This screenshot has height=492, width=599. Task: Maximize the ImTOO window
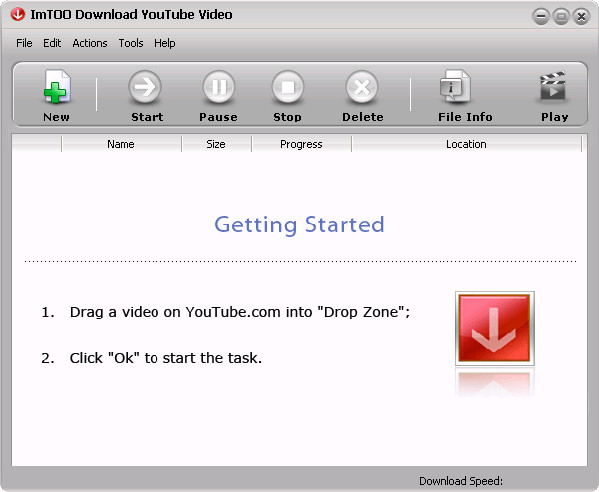(x=561, y=16)
